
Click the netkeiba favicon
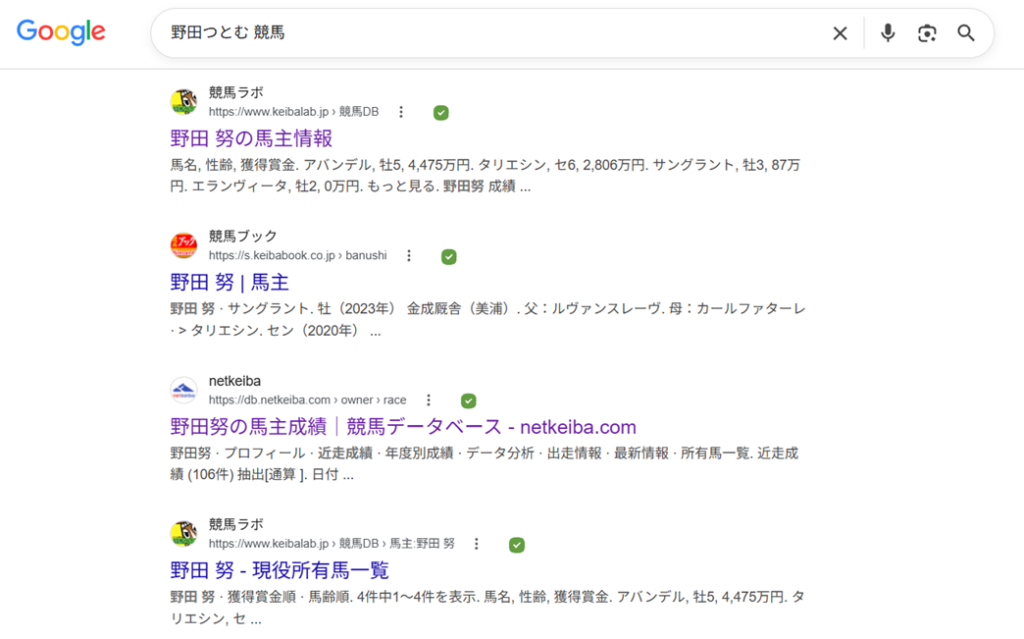184,389
